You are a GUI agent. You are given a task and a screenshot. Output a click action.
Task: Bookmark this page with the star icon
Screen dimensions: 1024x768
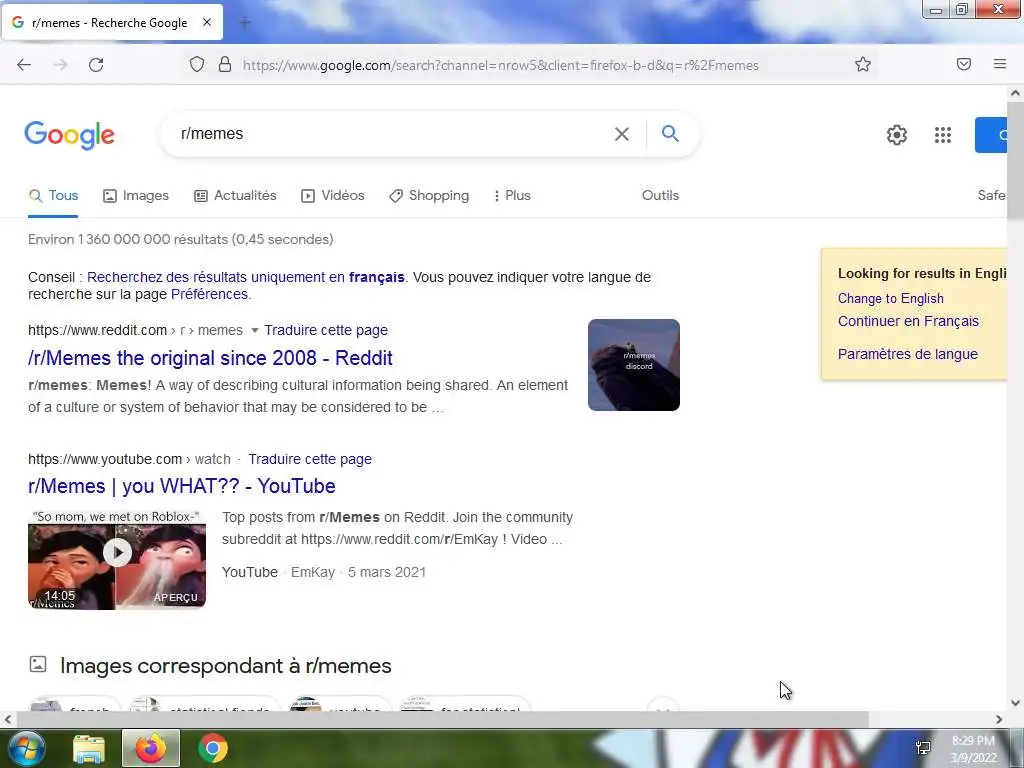[863, 64]
